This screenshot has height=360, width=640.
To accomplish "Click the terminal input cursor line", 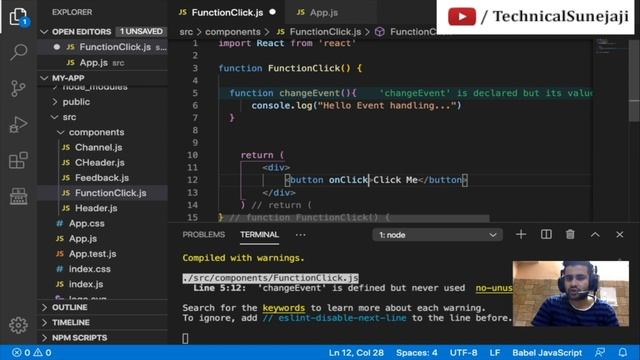I will (x=185, y=338).
